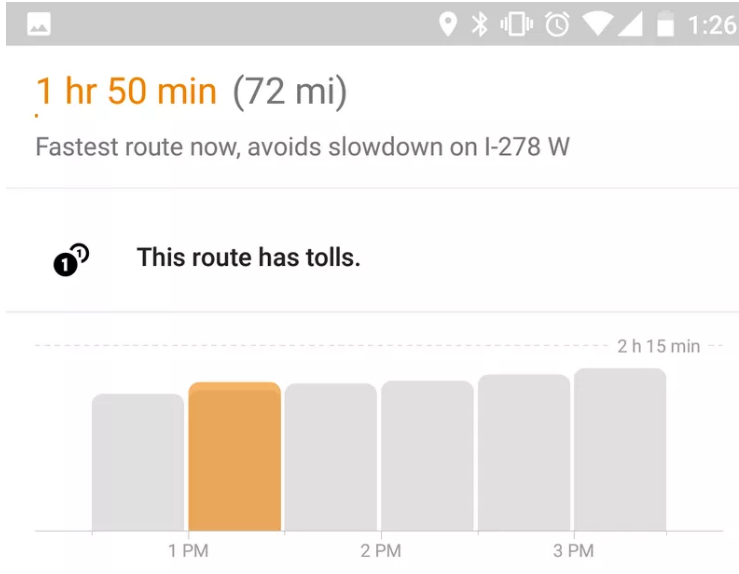
Task: Select the leftmost gray bar in the chart
Action: coord(138,462)
